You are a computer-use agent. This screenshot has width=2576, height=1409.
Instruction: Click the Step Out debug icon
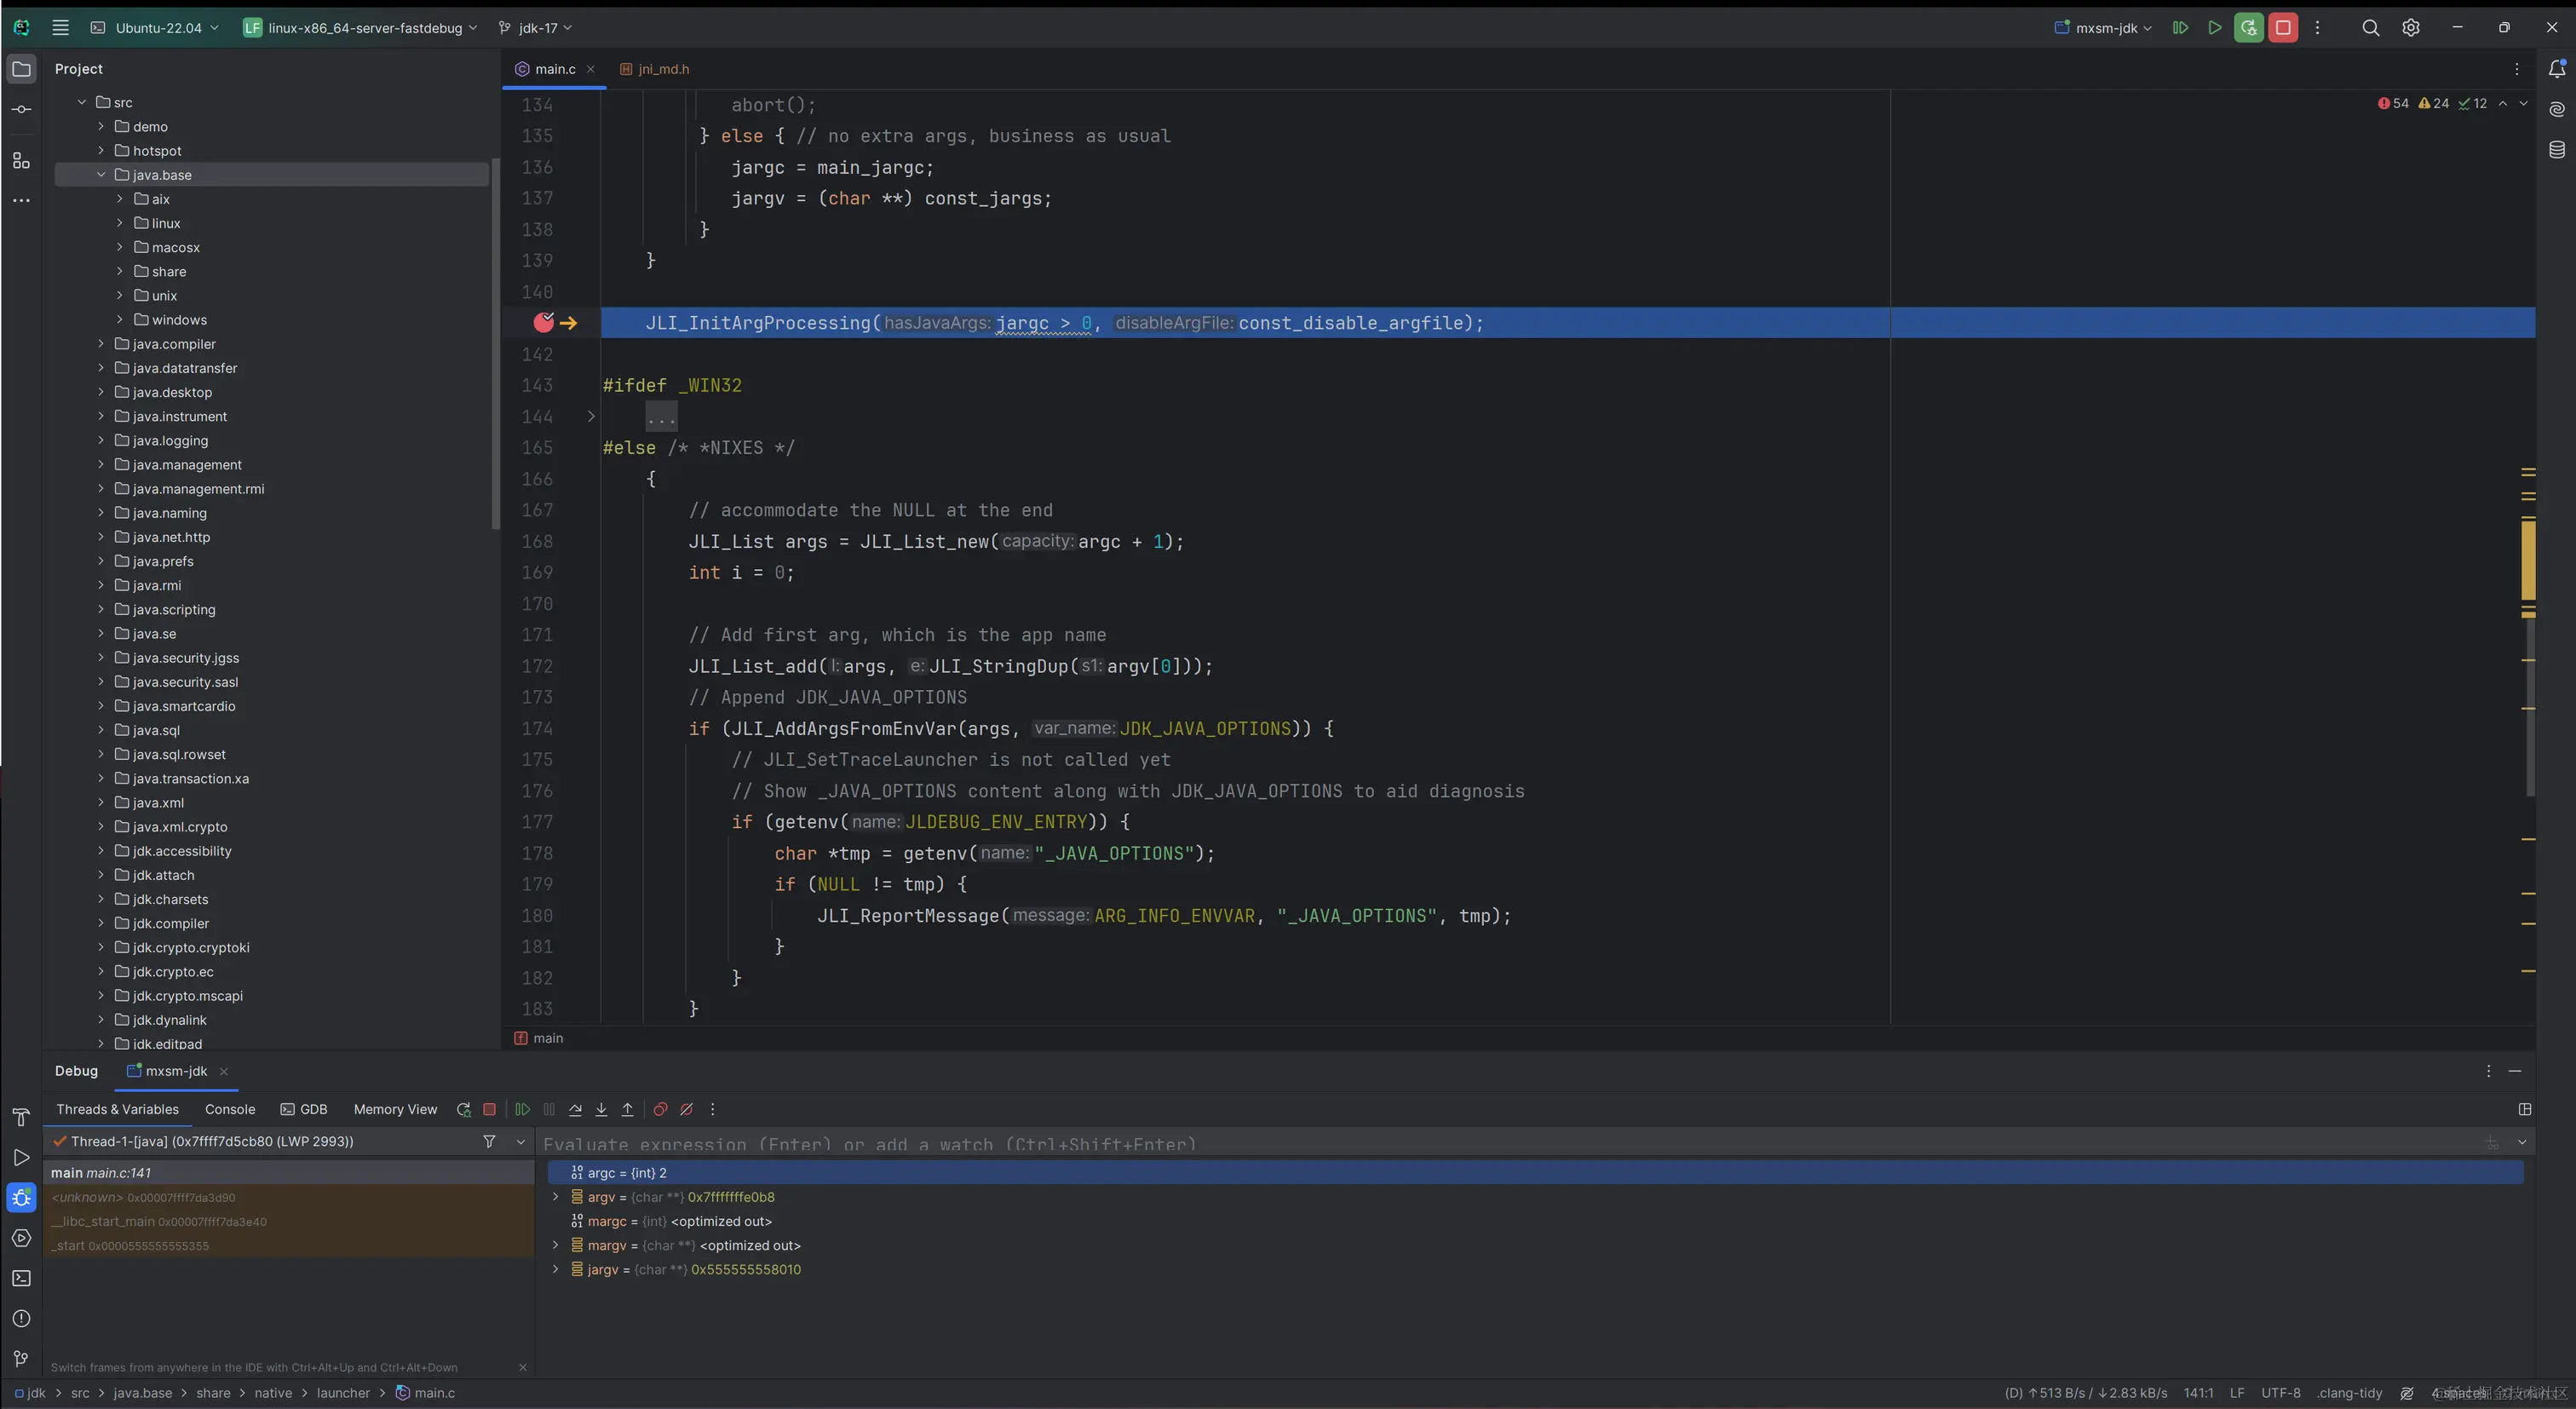click(627, 1109)
